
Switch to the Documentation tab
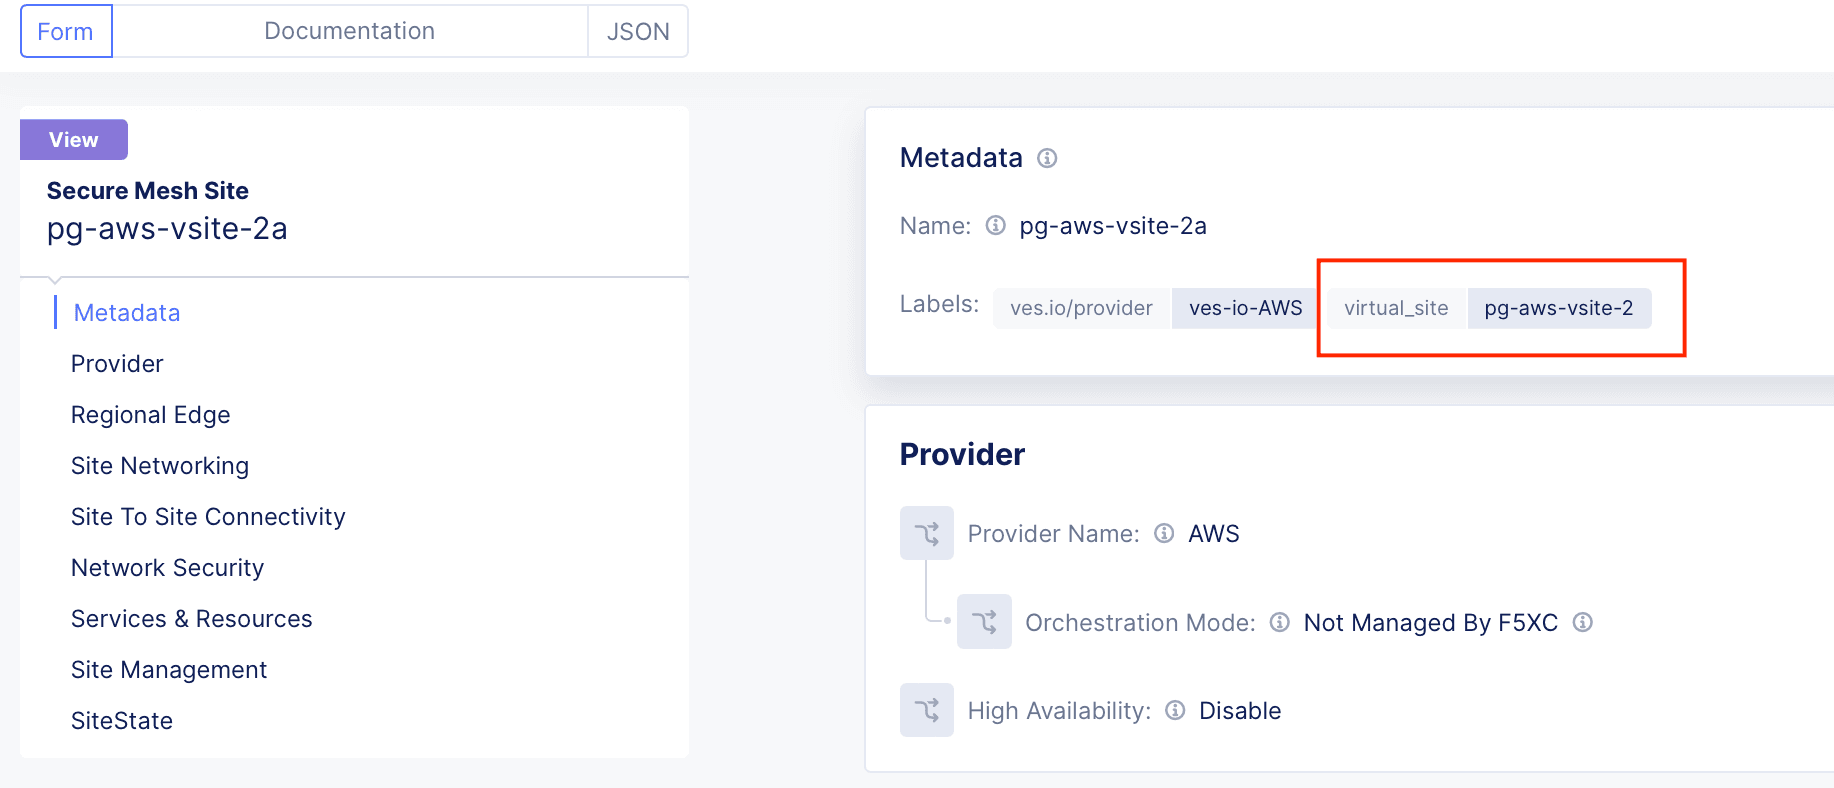tap(349, 31)
